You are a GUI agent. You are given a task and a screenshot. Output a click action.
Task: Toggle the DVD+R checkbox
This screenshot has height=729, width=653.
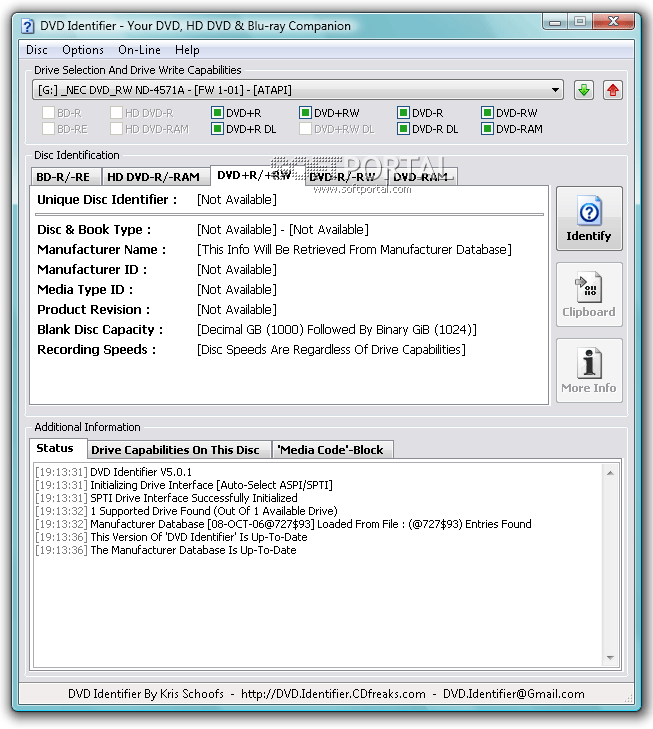pos(217,113)
